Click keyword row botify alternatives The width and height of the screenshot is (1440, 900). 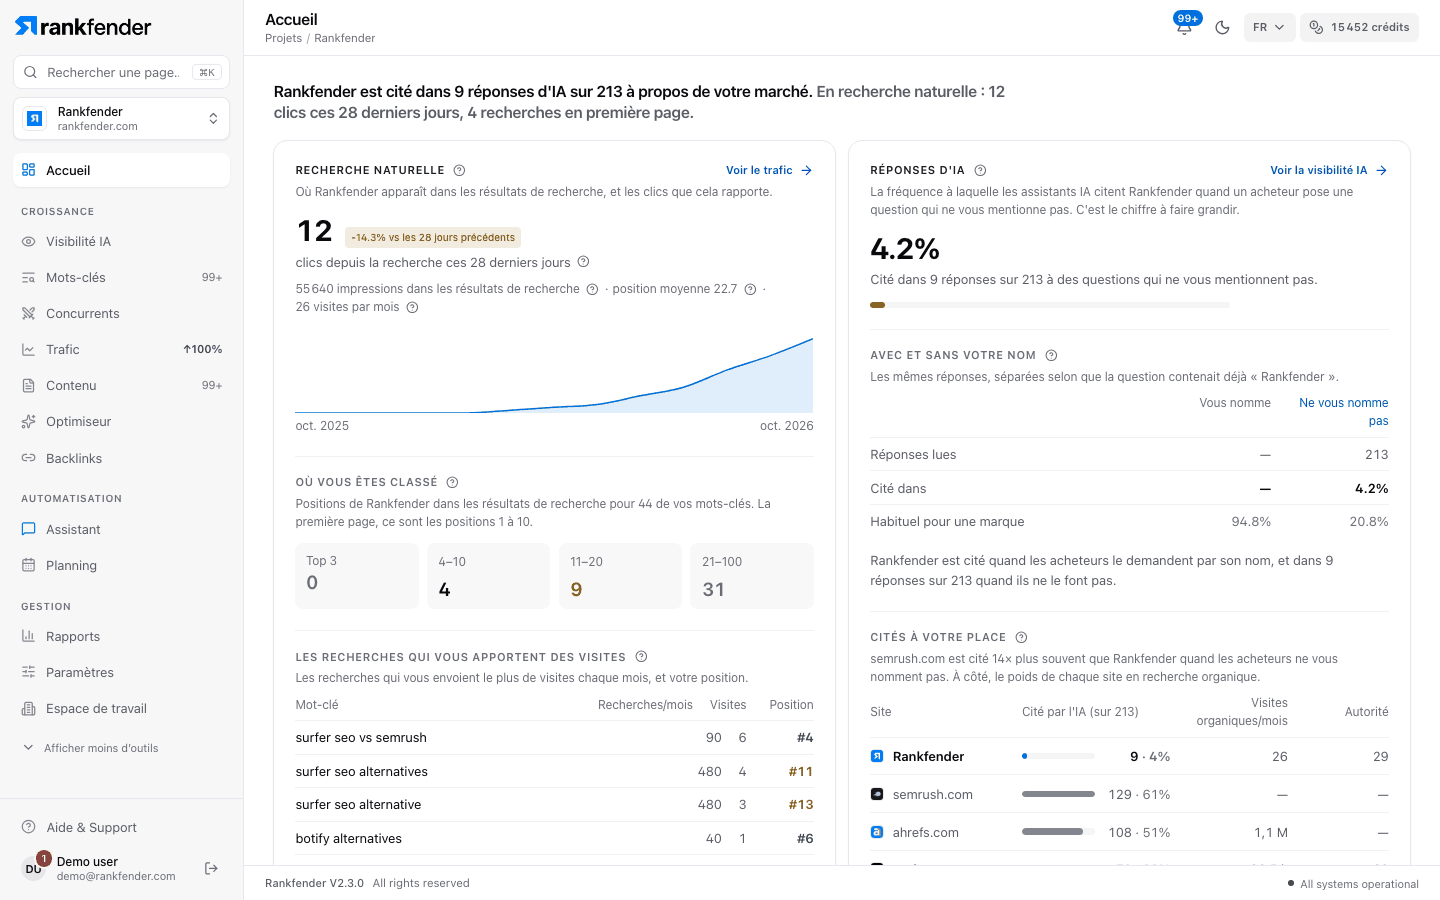[x=554, y=839]
